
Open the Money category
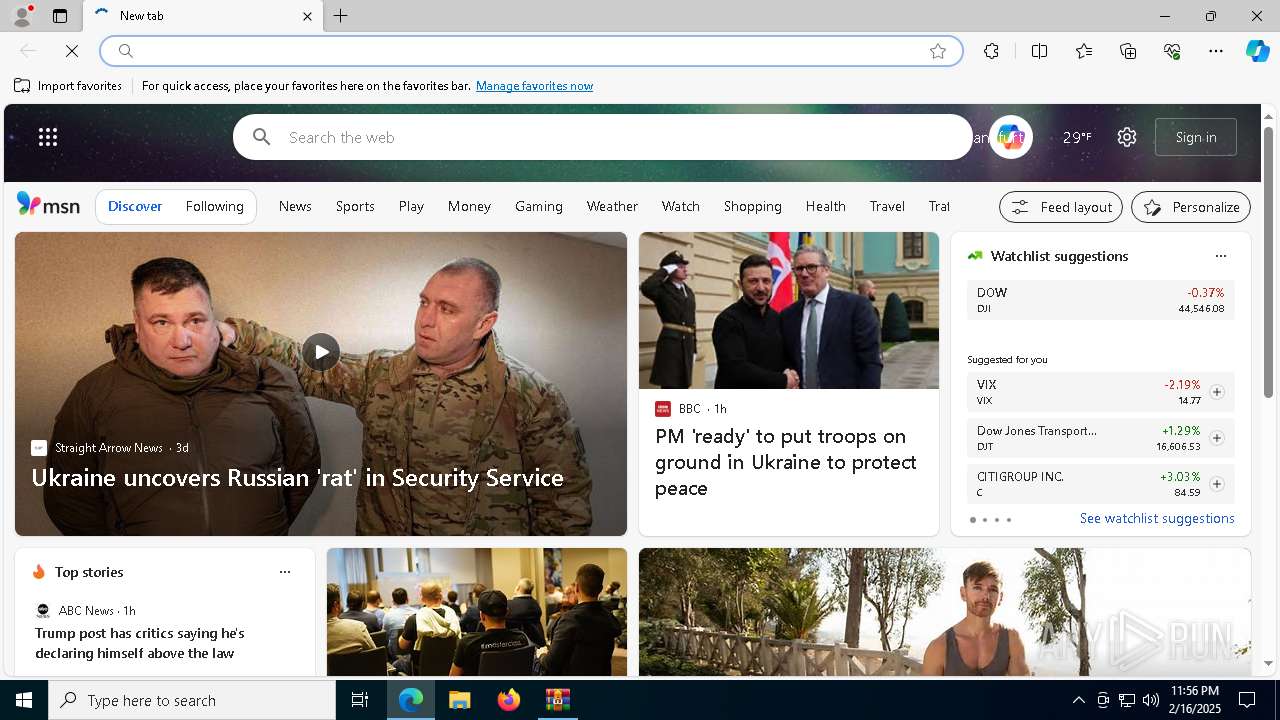tap(469, 206)
